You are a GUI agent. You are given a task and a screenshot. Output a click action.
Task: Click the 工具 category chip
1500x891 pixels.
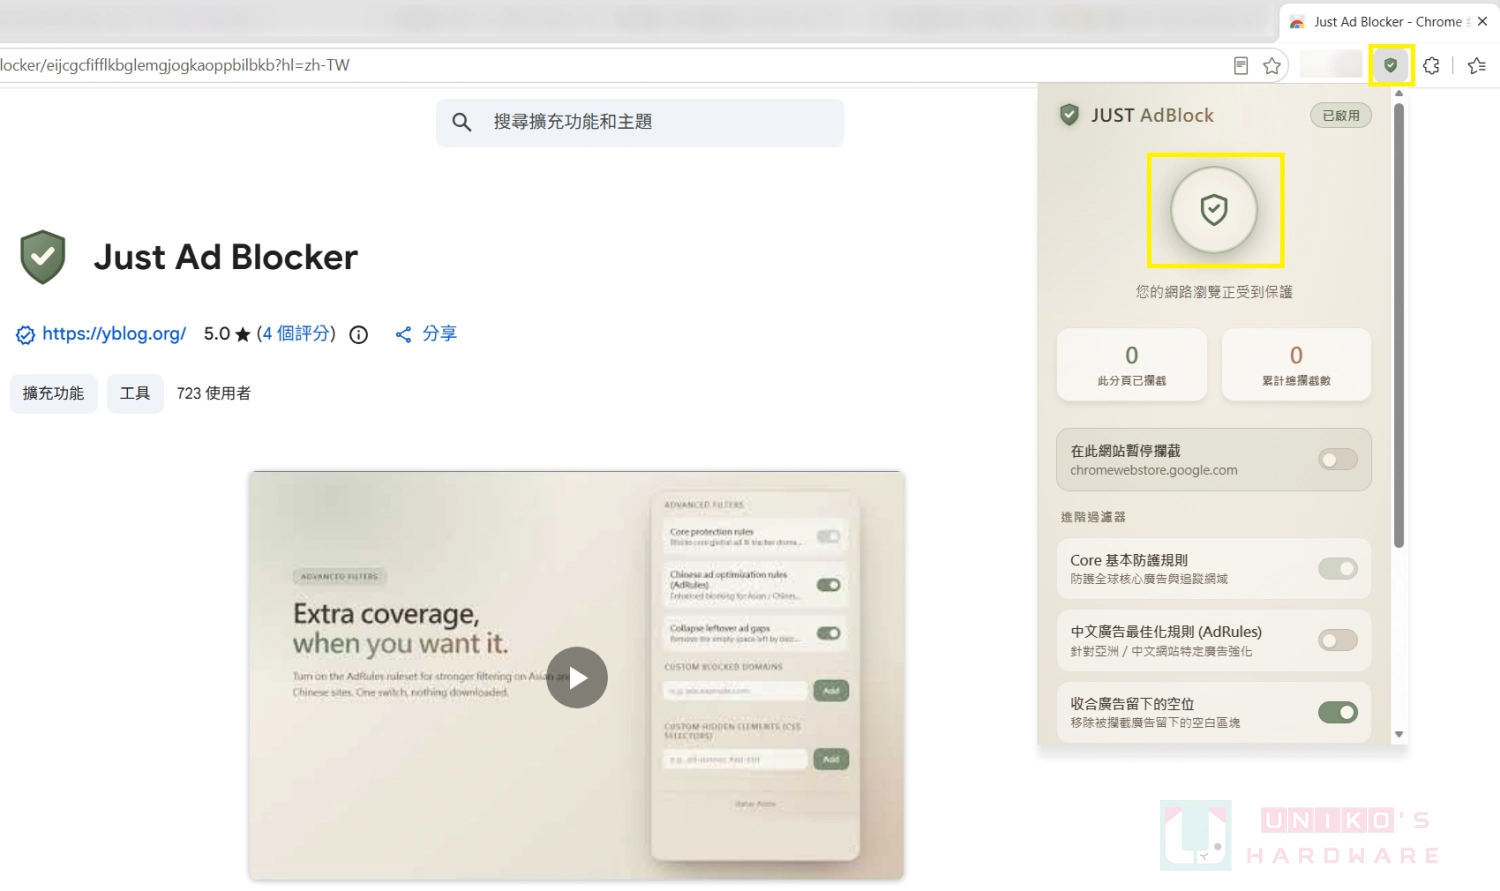[135, 394]
